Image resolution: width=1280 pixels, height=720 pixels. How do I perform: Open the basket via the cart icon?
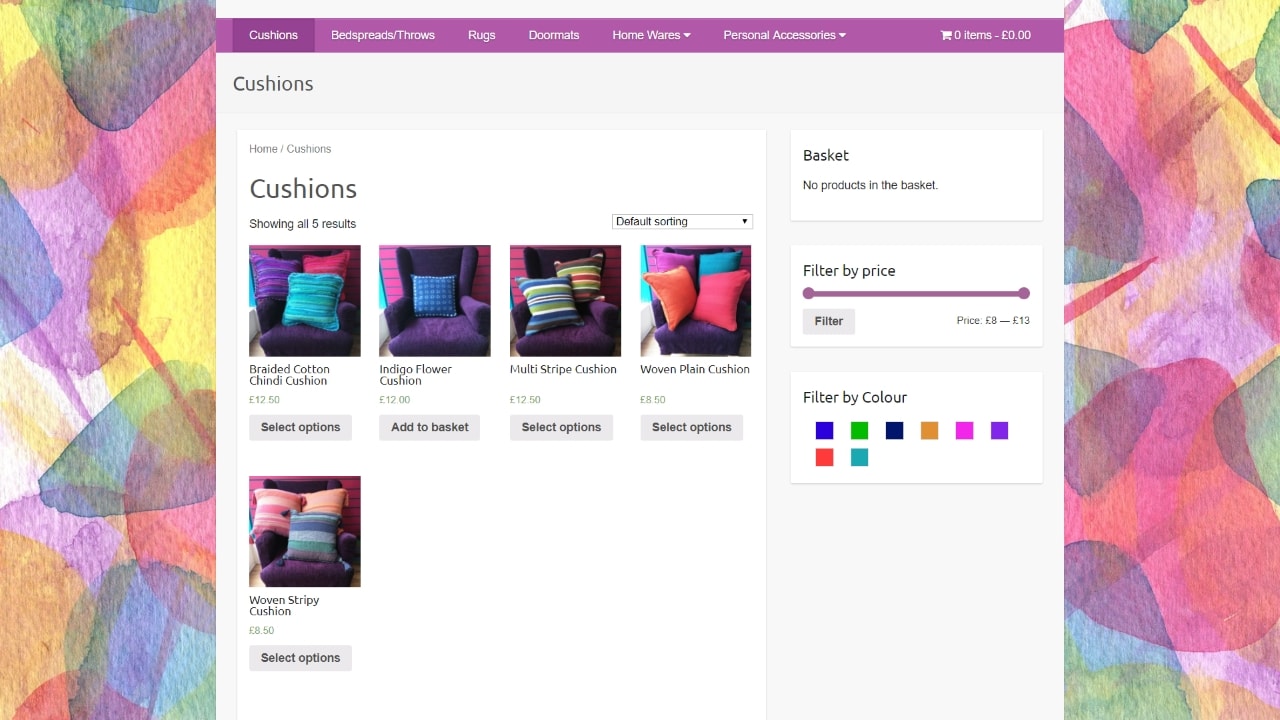tap(985, 34)
